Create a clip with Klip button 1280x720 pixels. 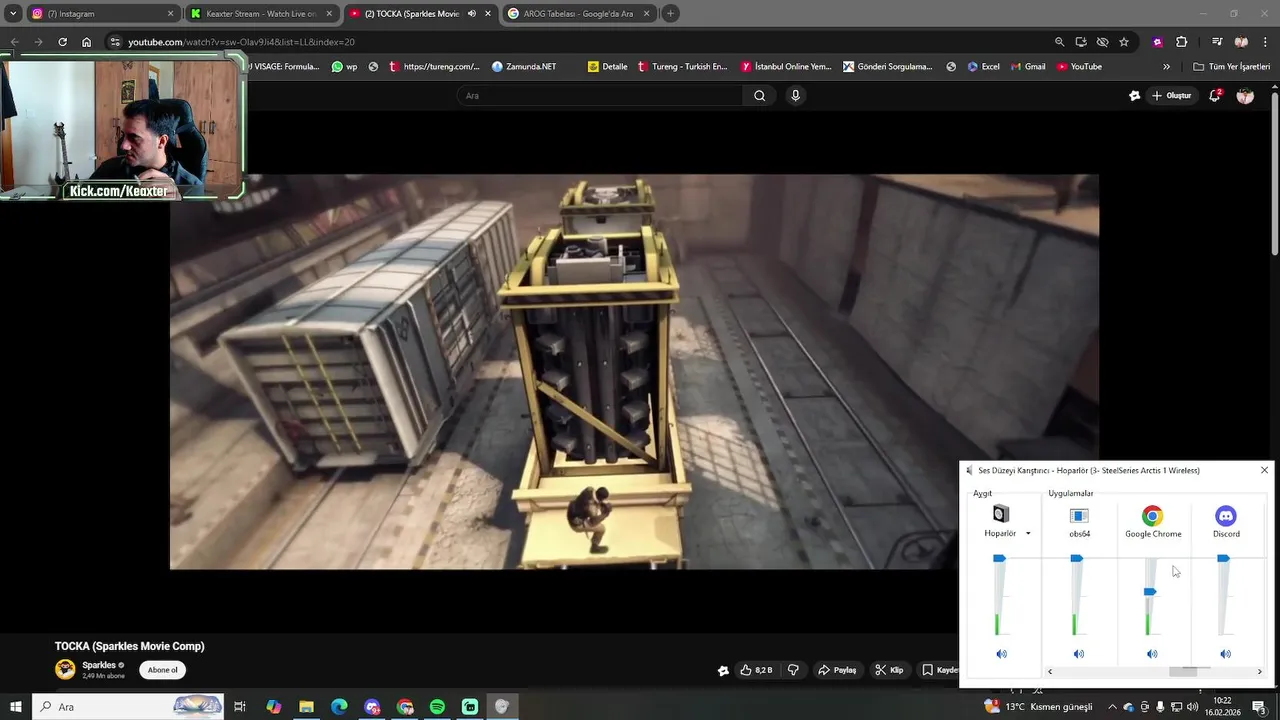coord(889,670)
